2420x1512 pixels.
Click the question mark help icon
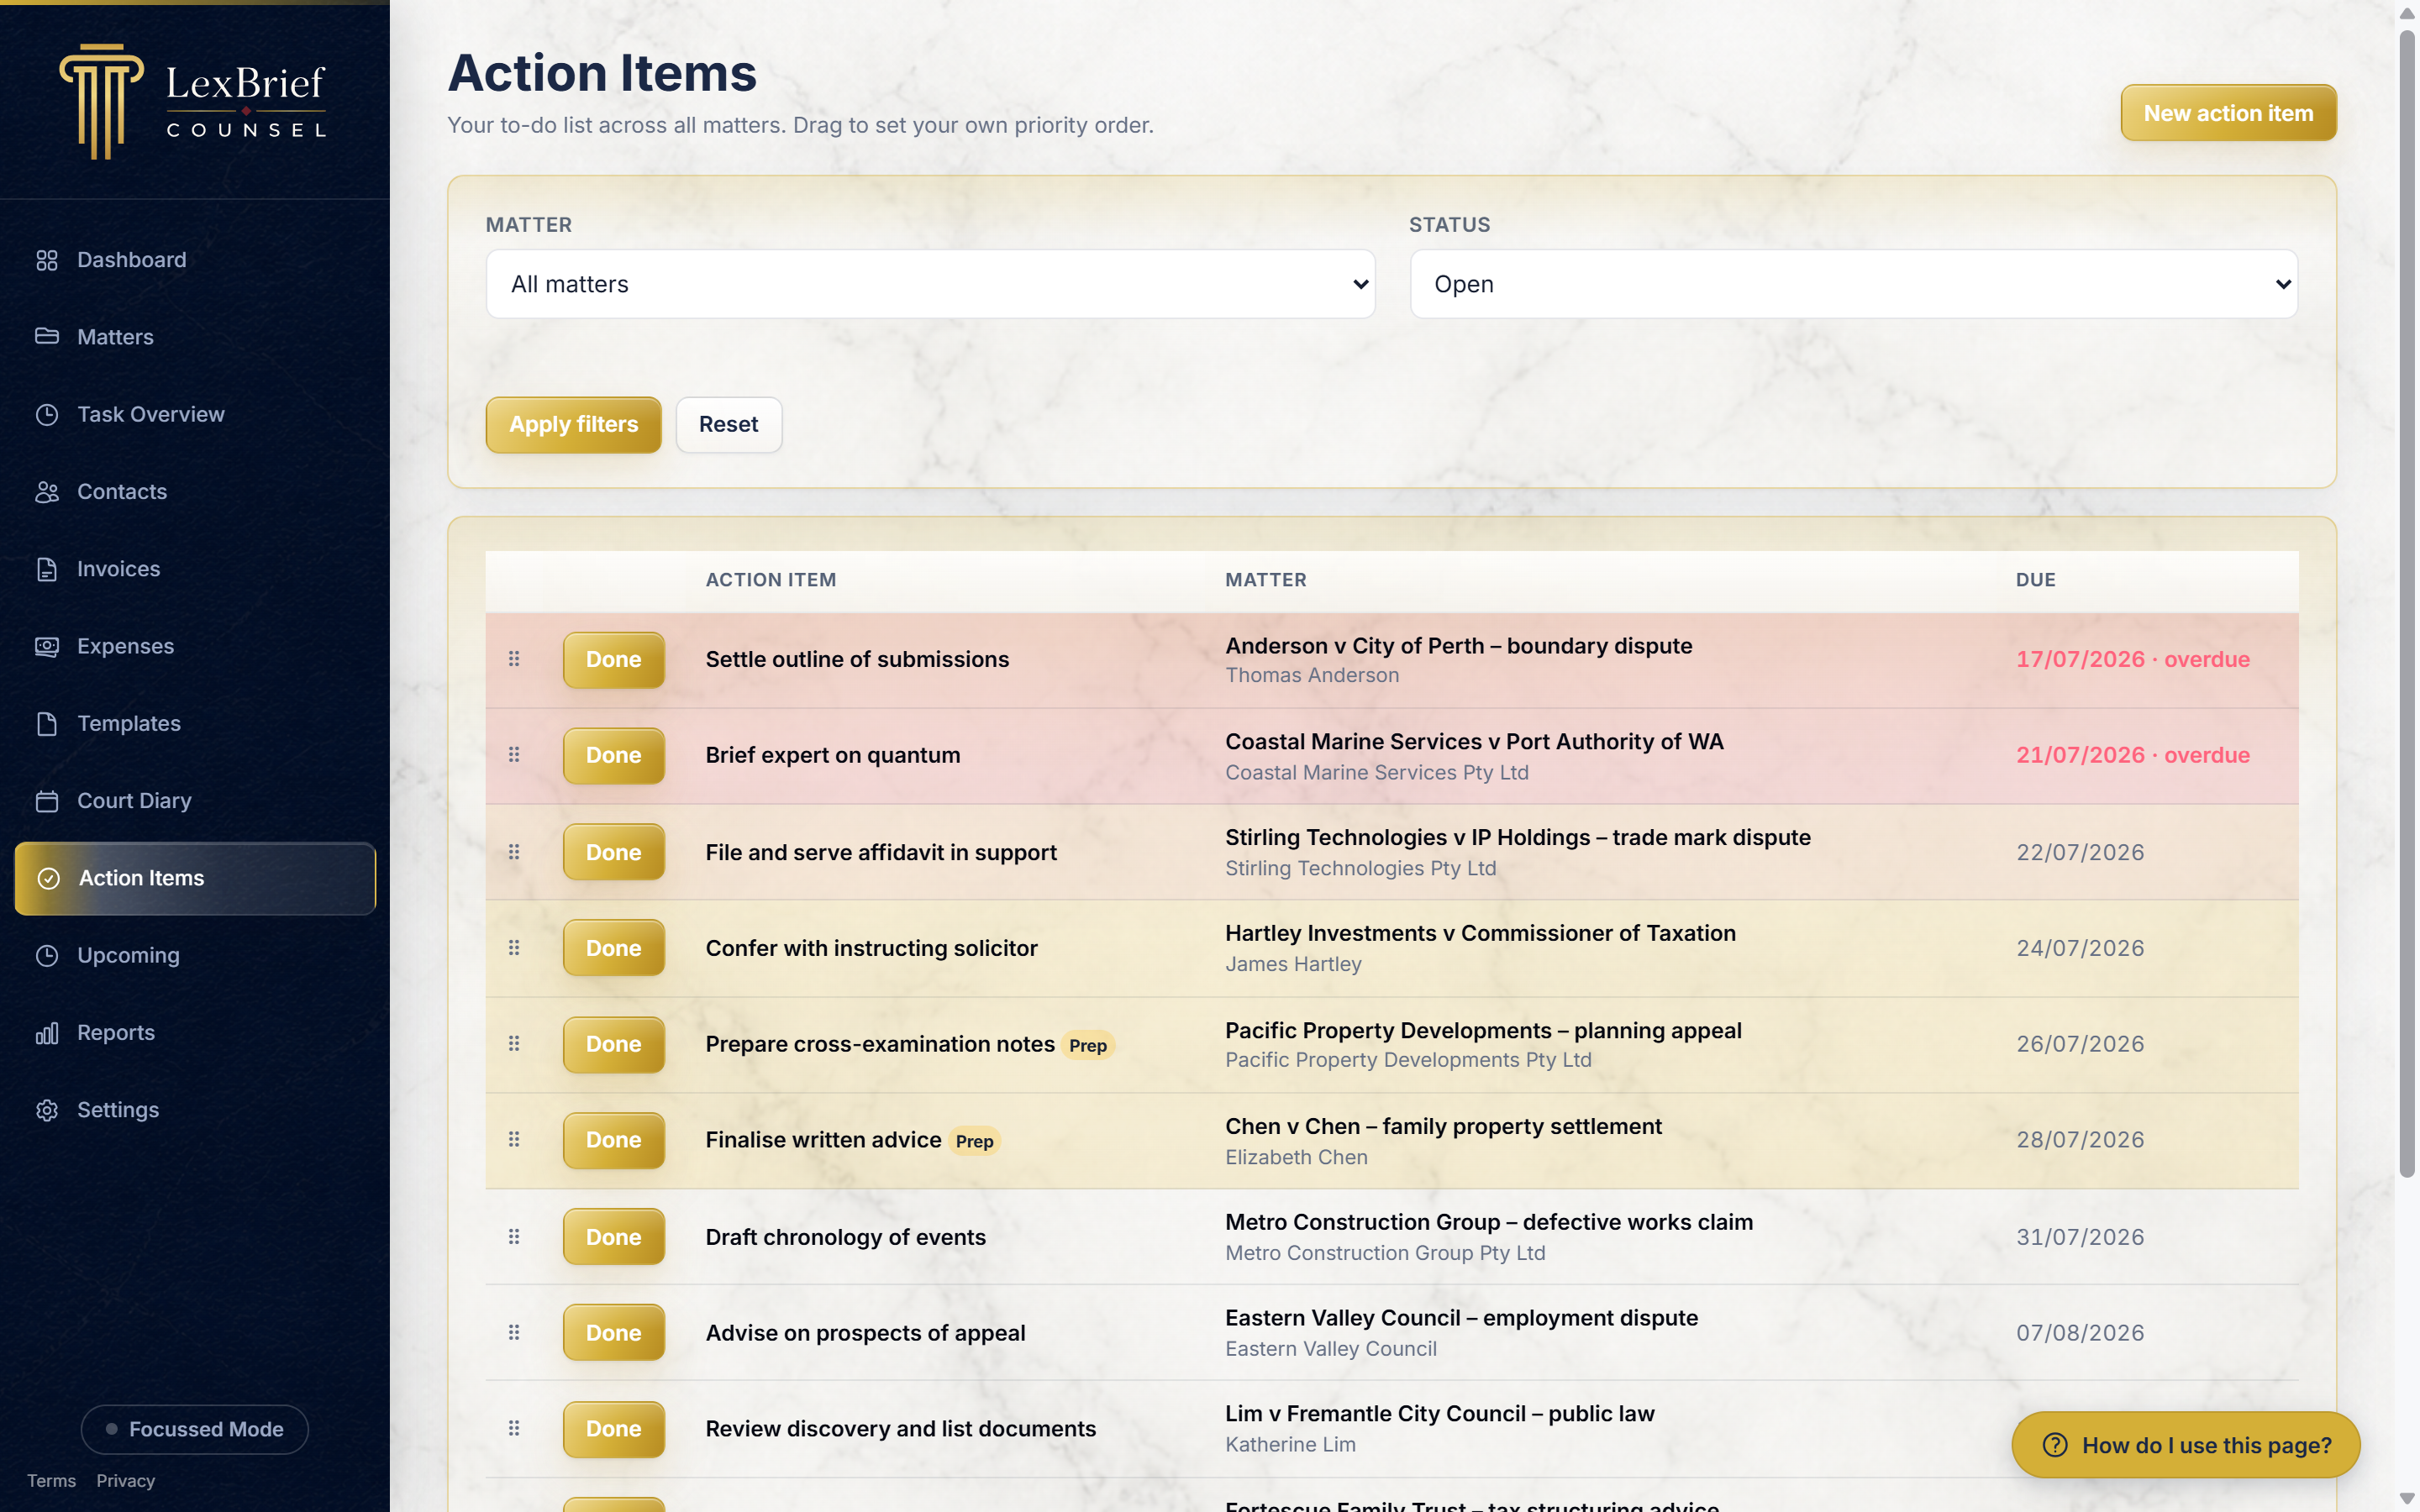(2055, 1445)
